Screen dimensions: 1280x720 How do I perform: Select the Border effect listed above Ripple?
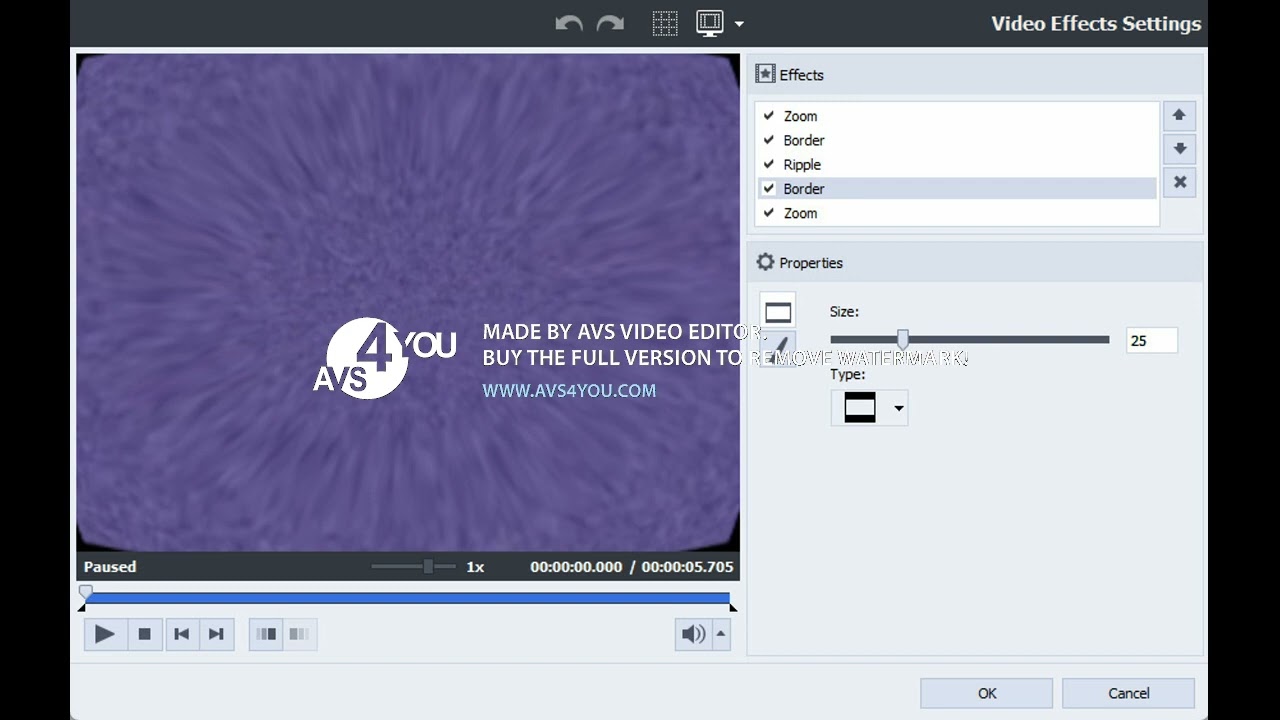(x=957, y=140)
